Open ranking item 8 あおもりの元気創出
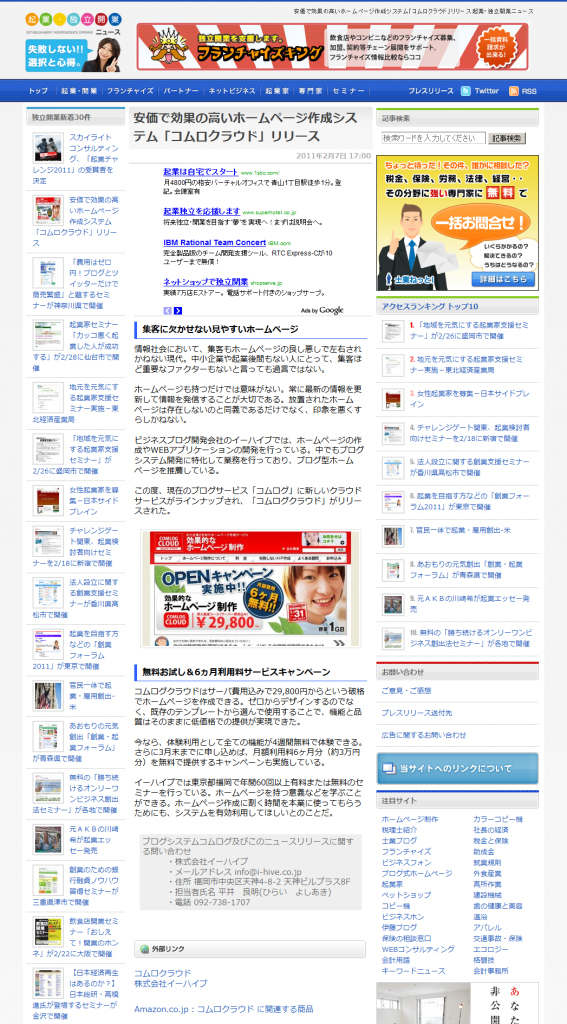Image resolution: width=567 pixels, height=1024 pixels. click(466, 569)
